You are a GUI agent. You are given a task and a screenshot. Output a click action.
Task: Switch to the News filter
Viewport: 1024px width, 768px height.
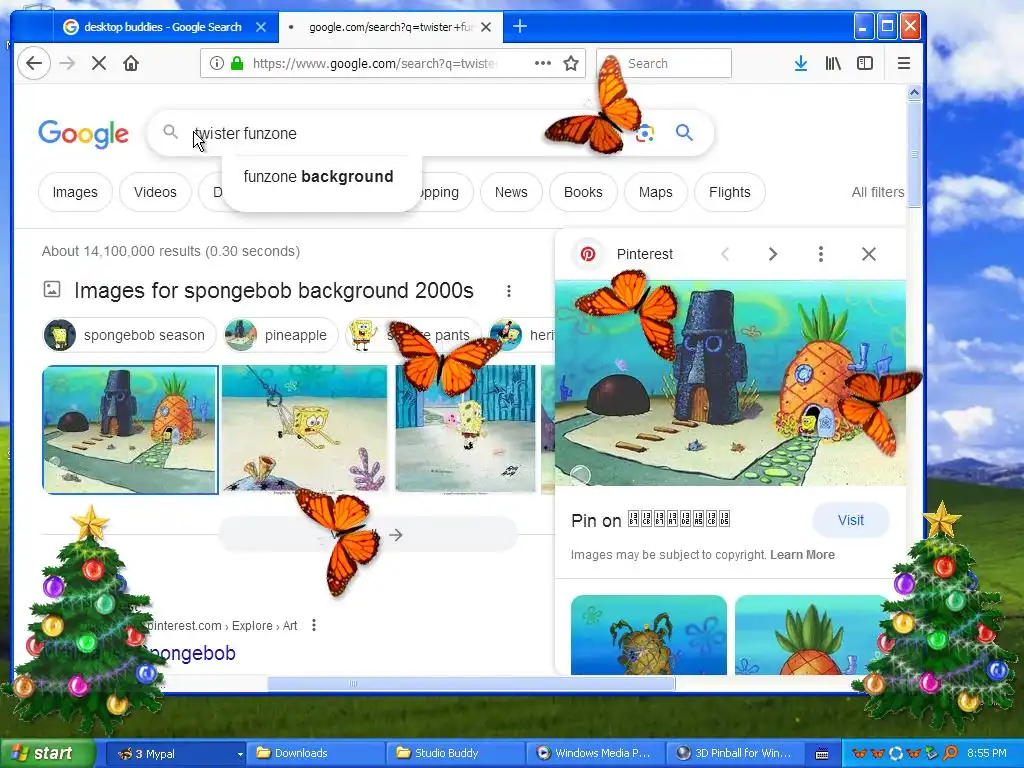pos(511,192)
